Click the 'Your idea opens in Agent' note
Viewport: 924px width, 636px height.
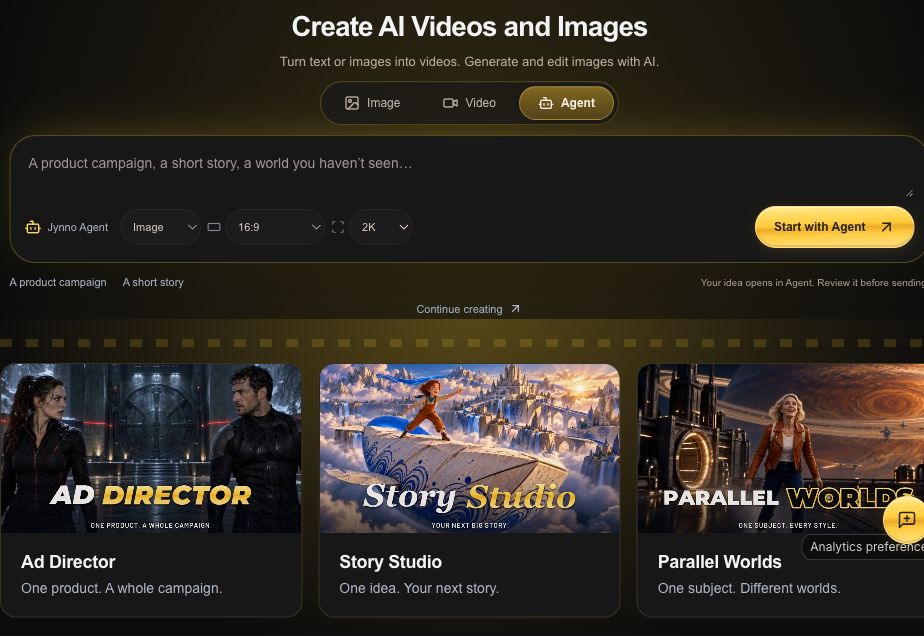click(812, 283)
